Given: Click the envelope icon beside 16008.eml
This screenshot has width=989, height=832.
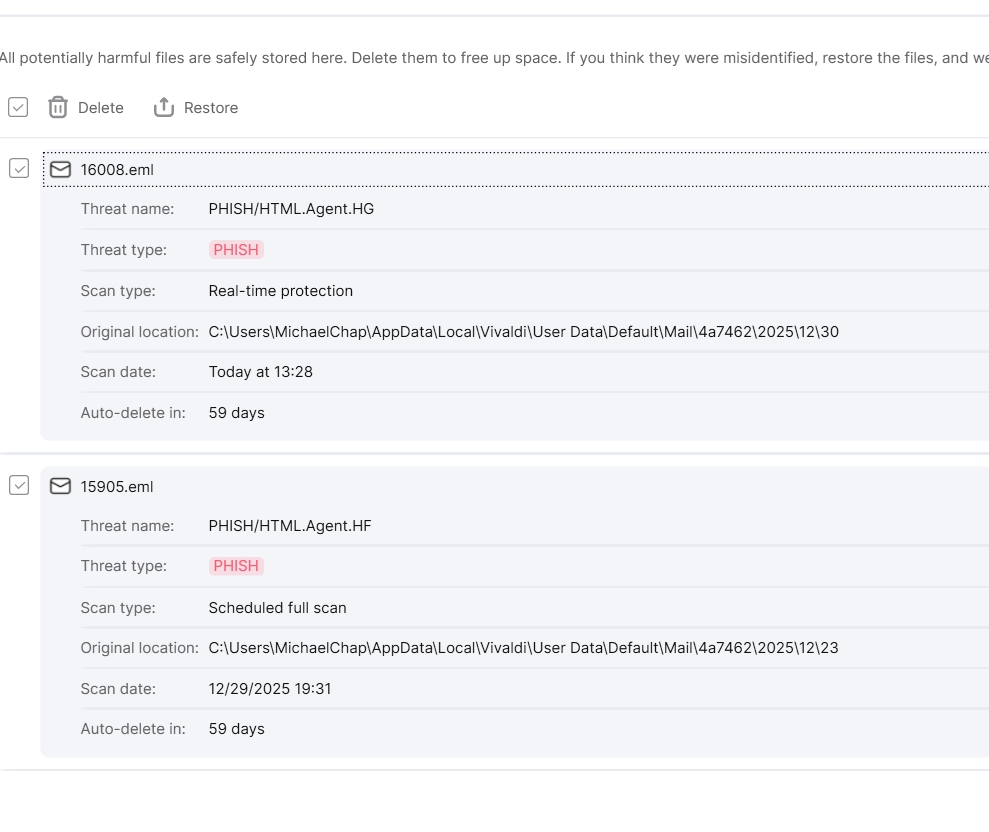Looking at the screenshot, I should tap(61, 170).
